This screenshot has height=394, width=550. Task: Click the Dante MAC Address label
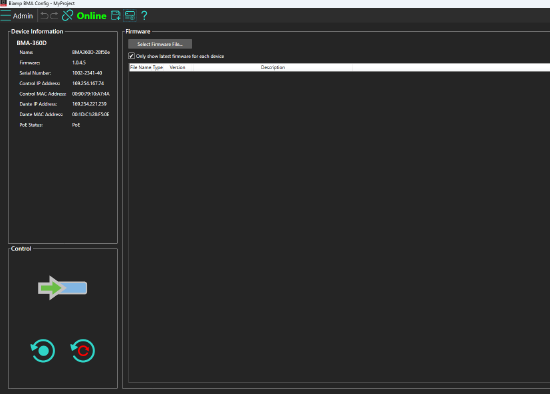tap(41, 114)
